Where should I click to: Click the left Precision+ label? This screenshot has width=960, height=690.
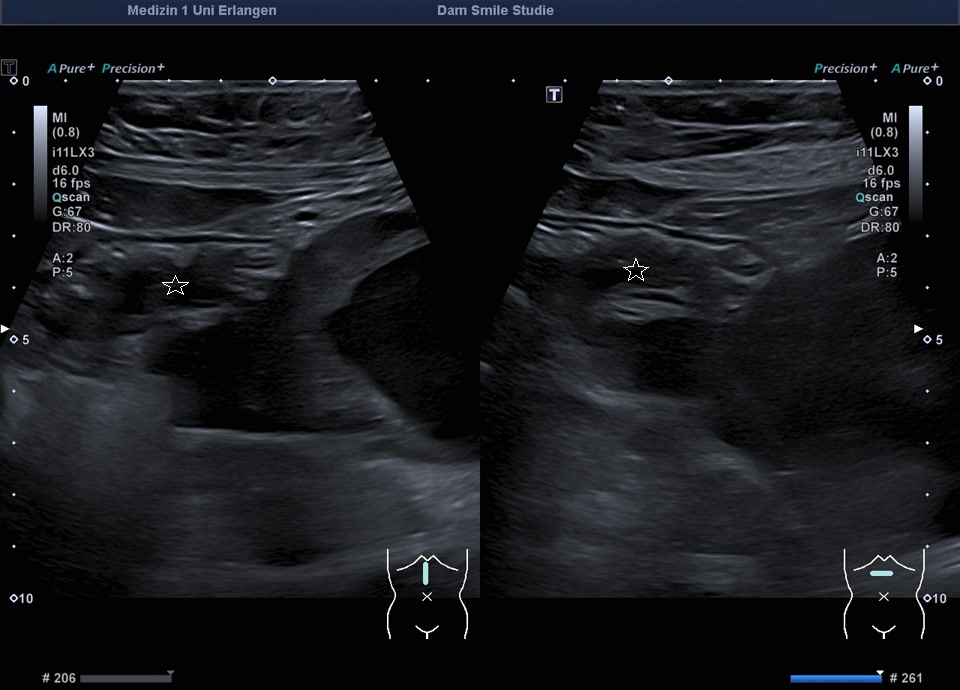point(133,68)
